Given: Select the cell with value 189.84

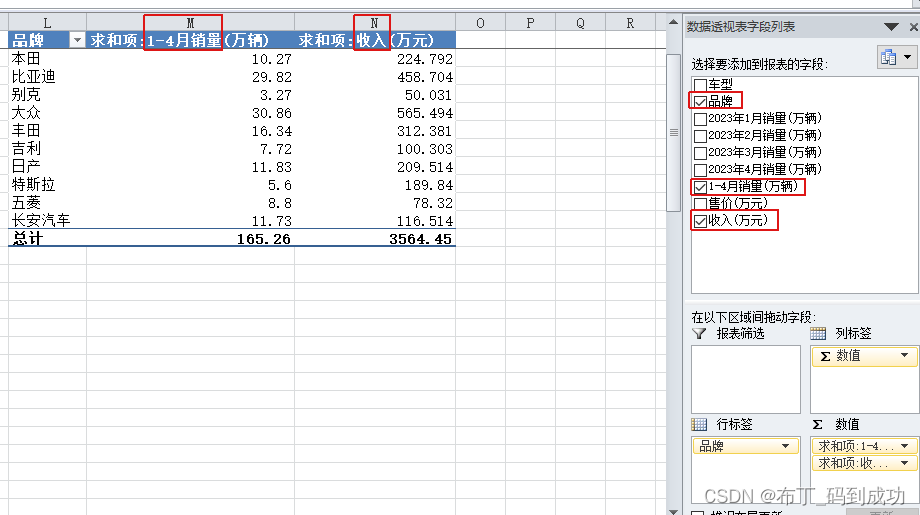Looking at the screenshot, I should point(375,185).
